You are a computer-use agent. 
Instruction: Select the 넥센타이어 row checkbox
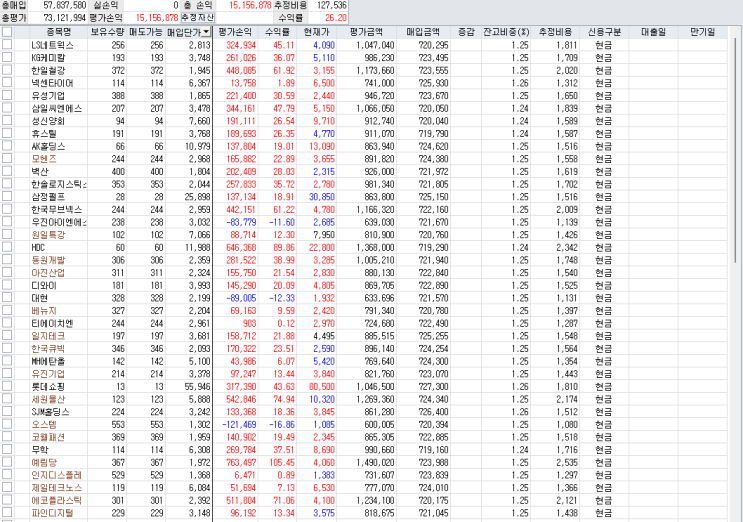tap(7, 82)
